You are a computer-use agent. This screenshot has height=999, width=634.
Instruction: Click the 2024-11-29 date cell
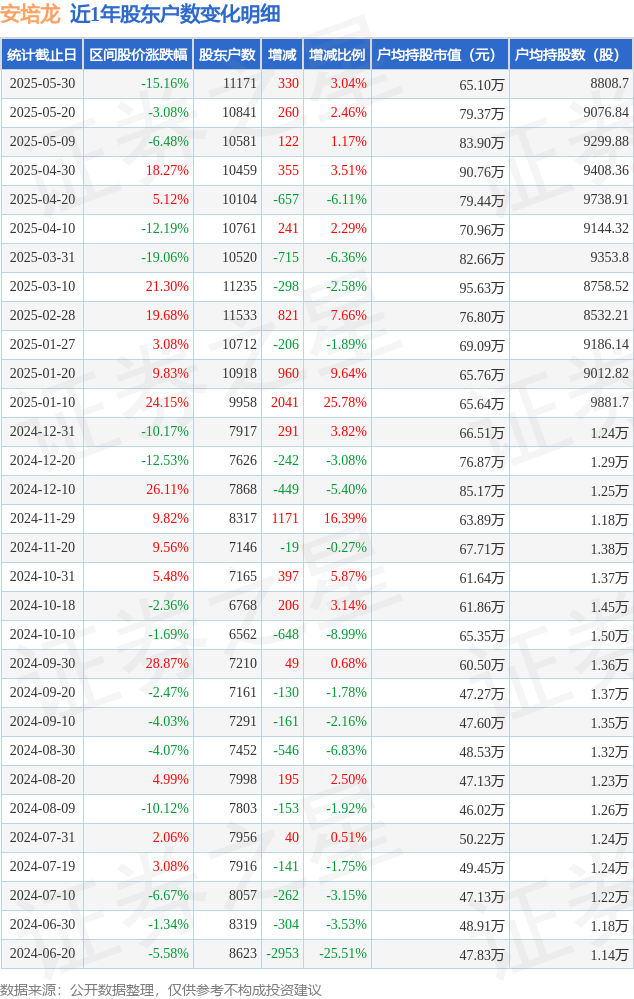[x=42, y=519]
